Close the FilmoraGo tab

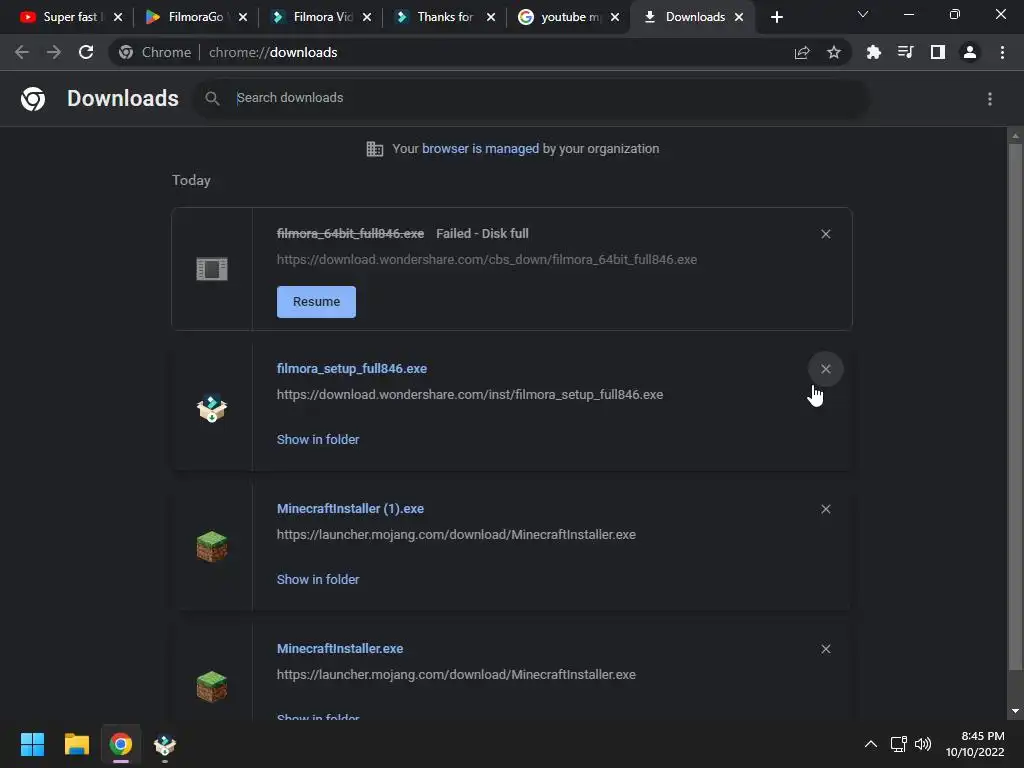(x=243, y=17)
